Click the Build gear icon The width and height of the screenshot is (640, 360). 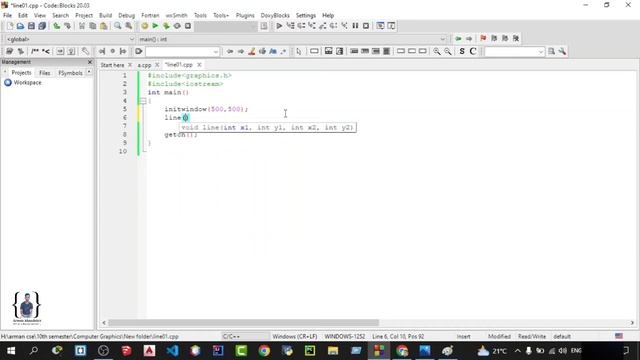pos(144,26)
